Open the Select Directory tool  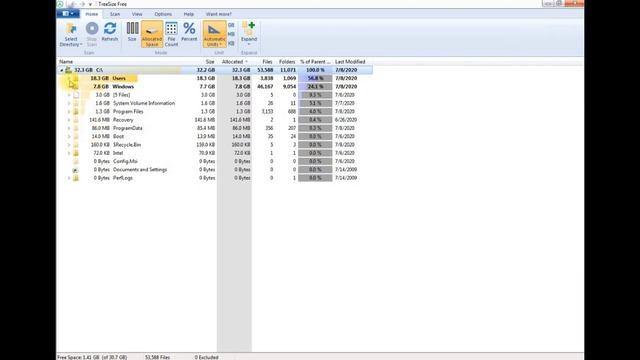(x=71, y=34)
